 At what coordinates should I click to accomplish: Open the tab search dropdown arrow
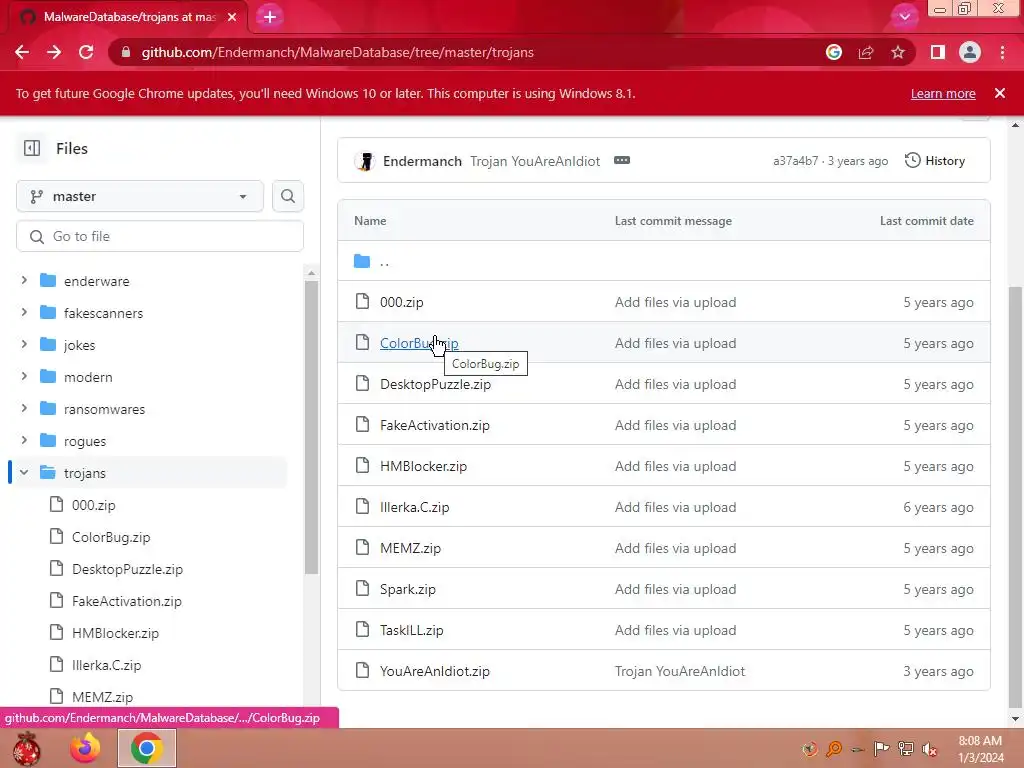tap(904, 17)
